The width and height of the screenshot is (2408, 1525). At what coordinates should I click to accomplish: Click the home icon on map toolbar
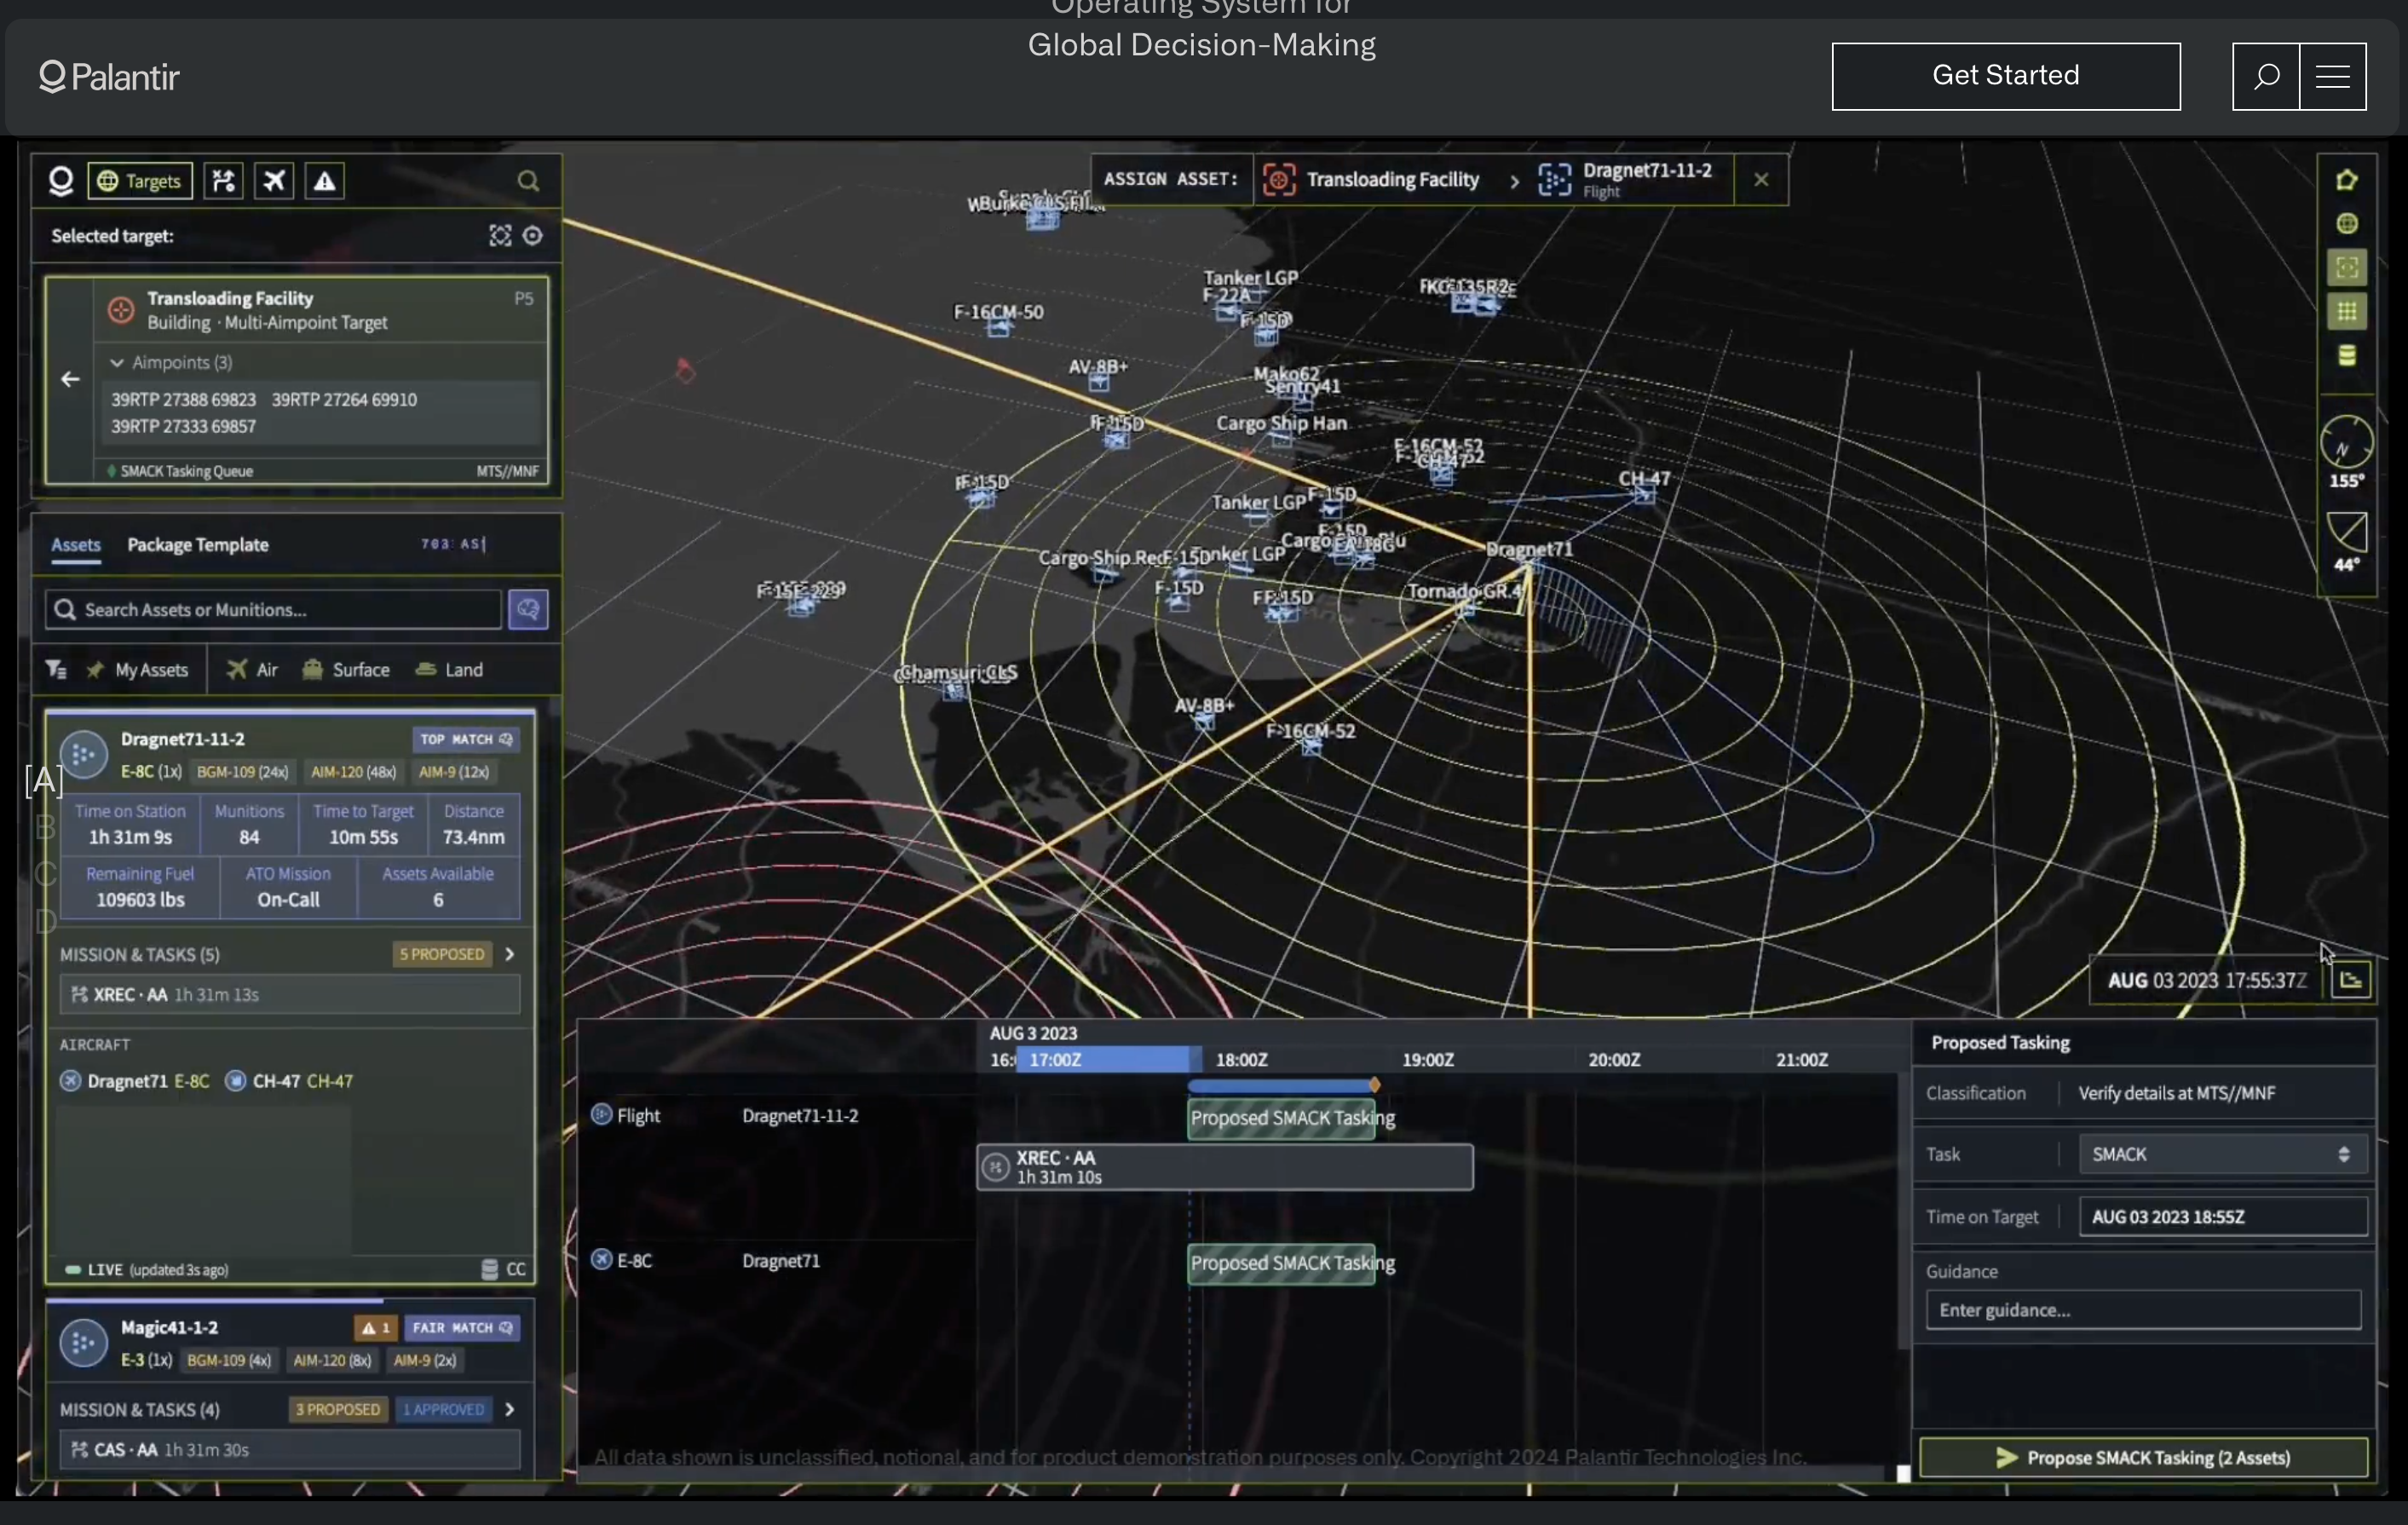[2346, 180]
